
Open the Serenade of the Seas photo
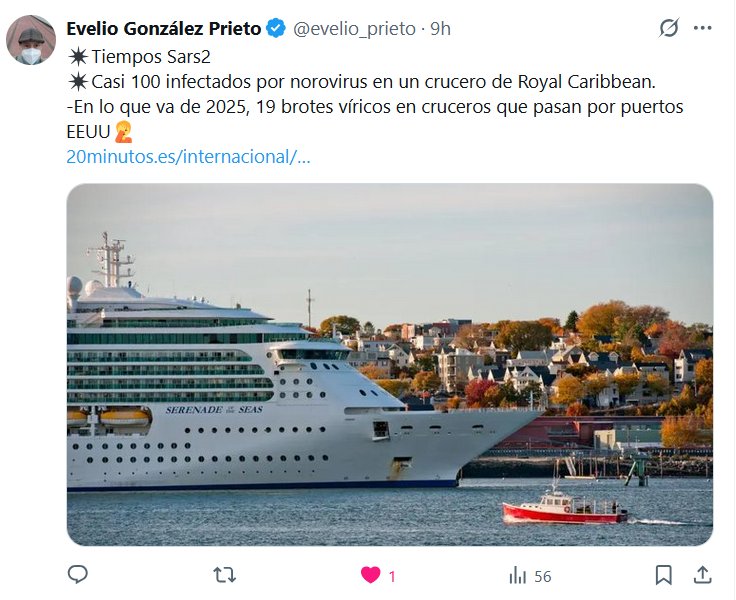point(389,365)
